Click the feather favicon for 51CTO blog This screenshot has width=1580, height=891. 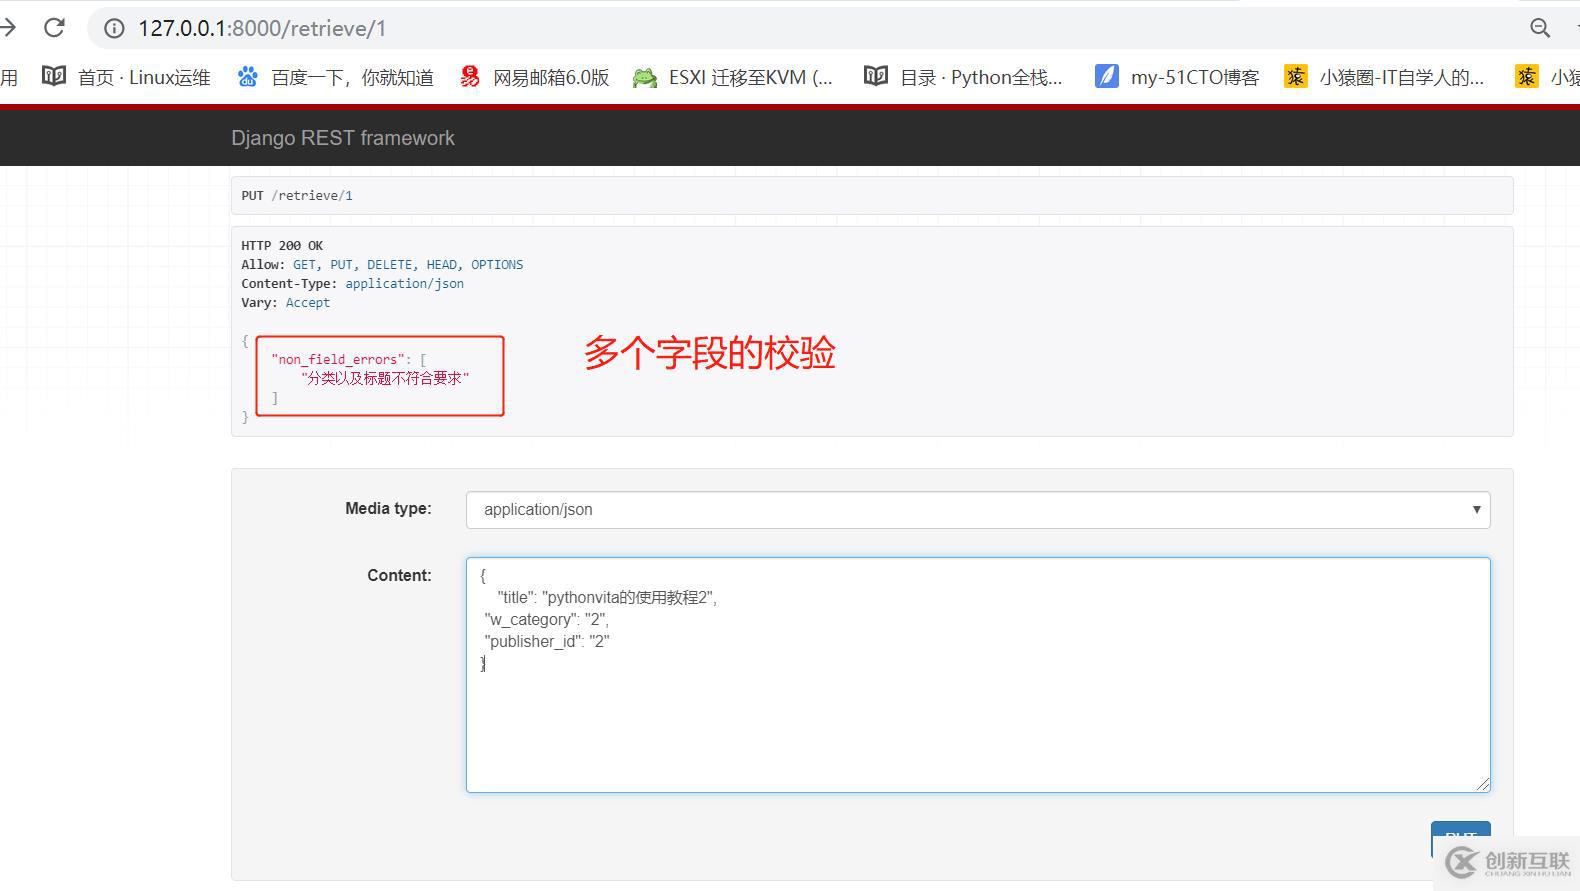[x=1106, y=76]
